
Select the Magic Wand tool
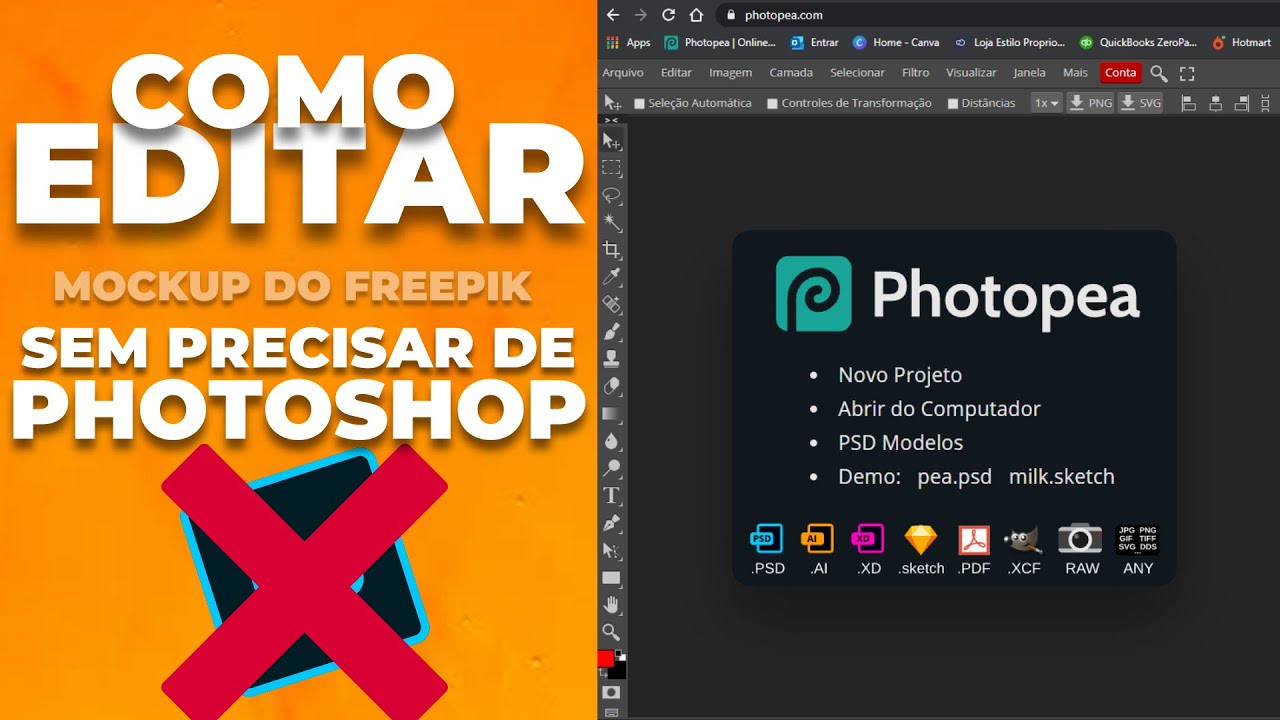click(611, 222)
